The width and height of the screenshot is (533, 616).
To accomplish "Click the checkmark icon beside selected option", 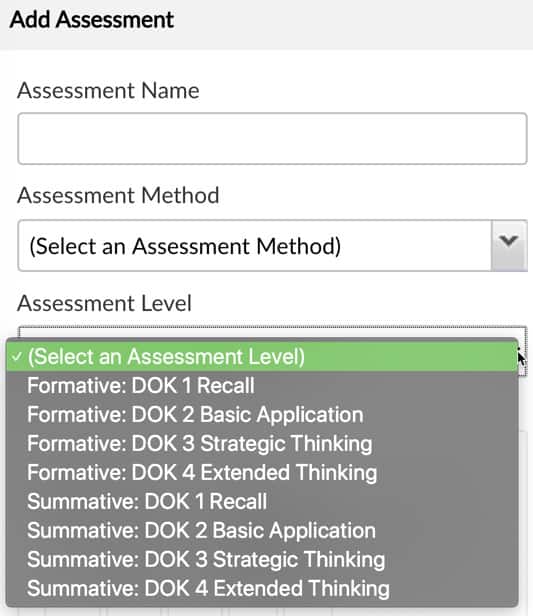I will pos(16,357).
